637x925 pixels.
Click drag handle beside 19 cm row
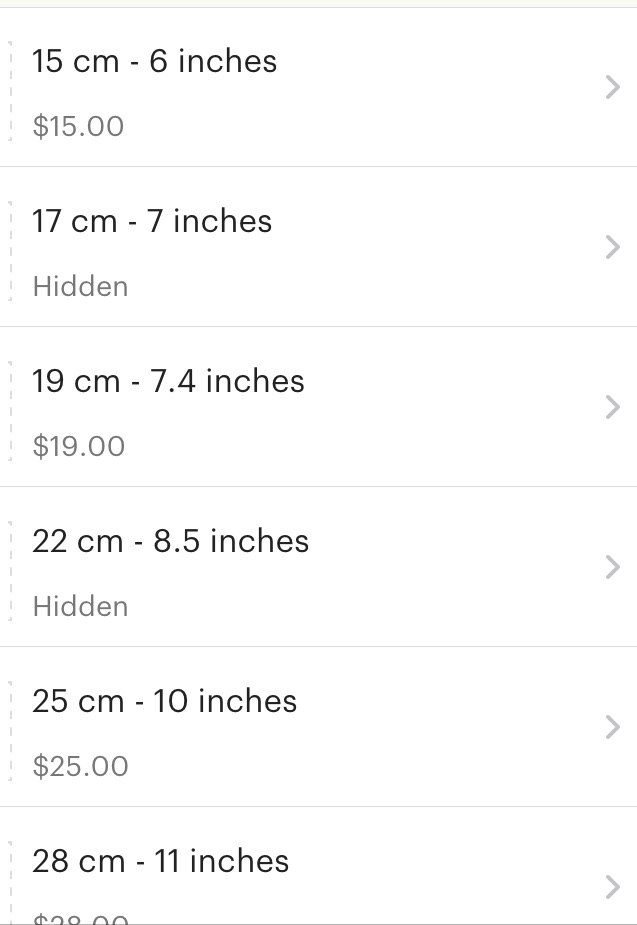tap(10, 411)
